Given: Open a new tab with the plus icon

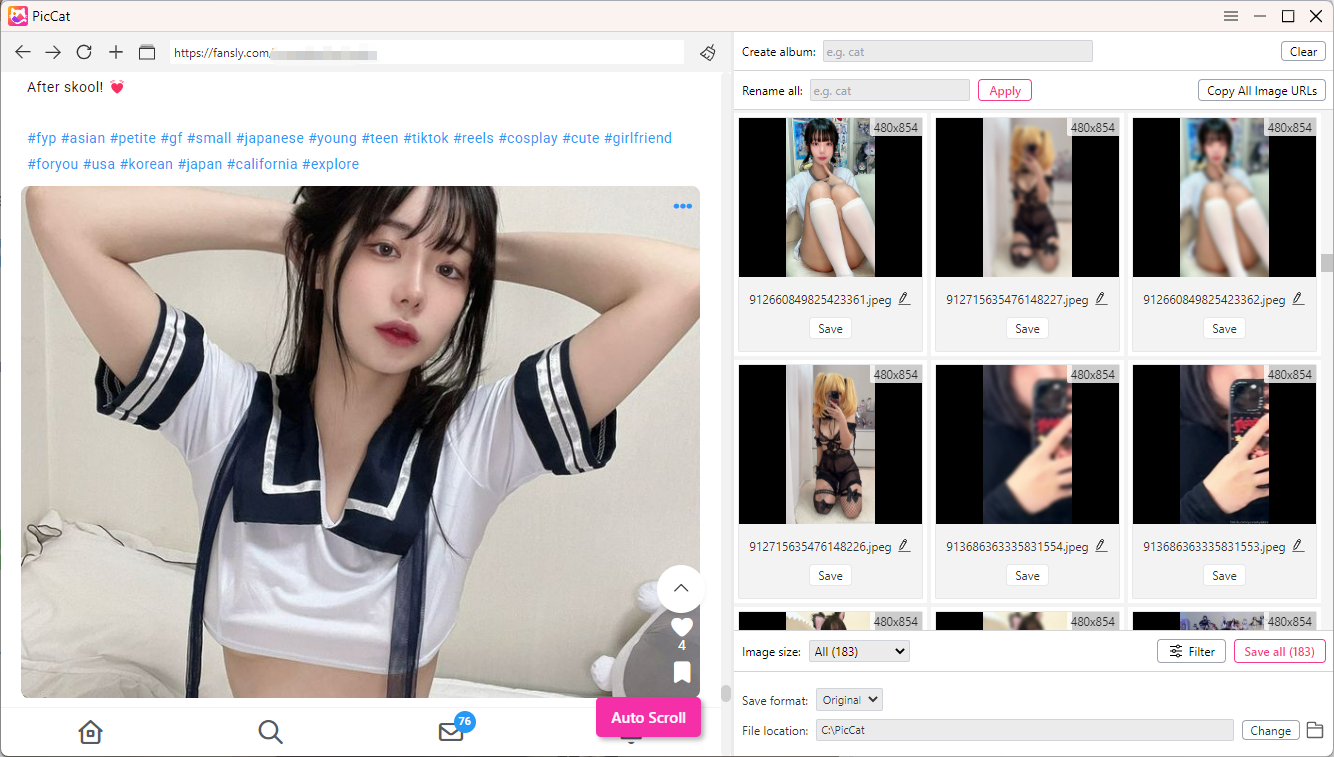Looking at the screenshot, I should pos(116,52).
